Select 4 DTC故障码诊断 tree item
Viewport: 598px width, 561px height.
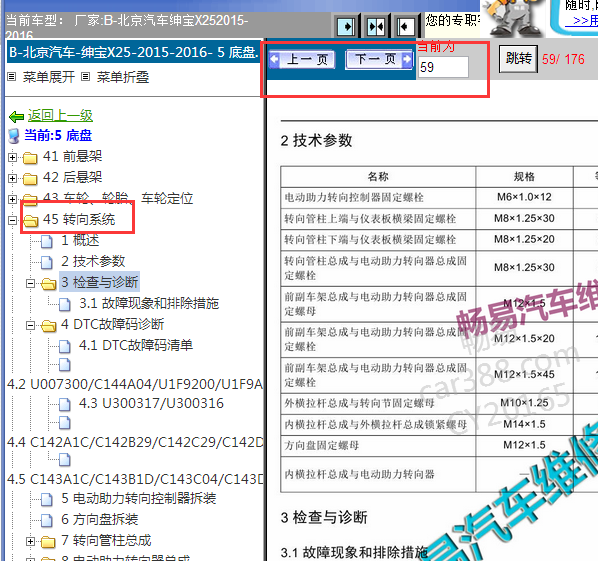113,325
